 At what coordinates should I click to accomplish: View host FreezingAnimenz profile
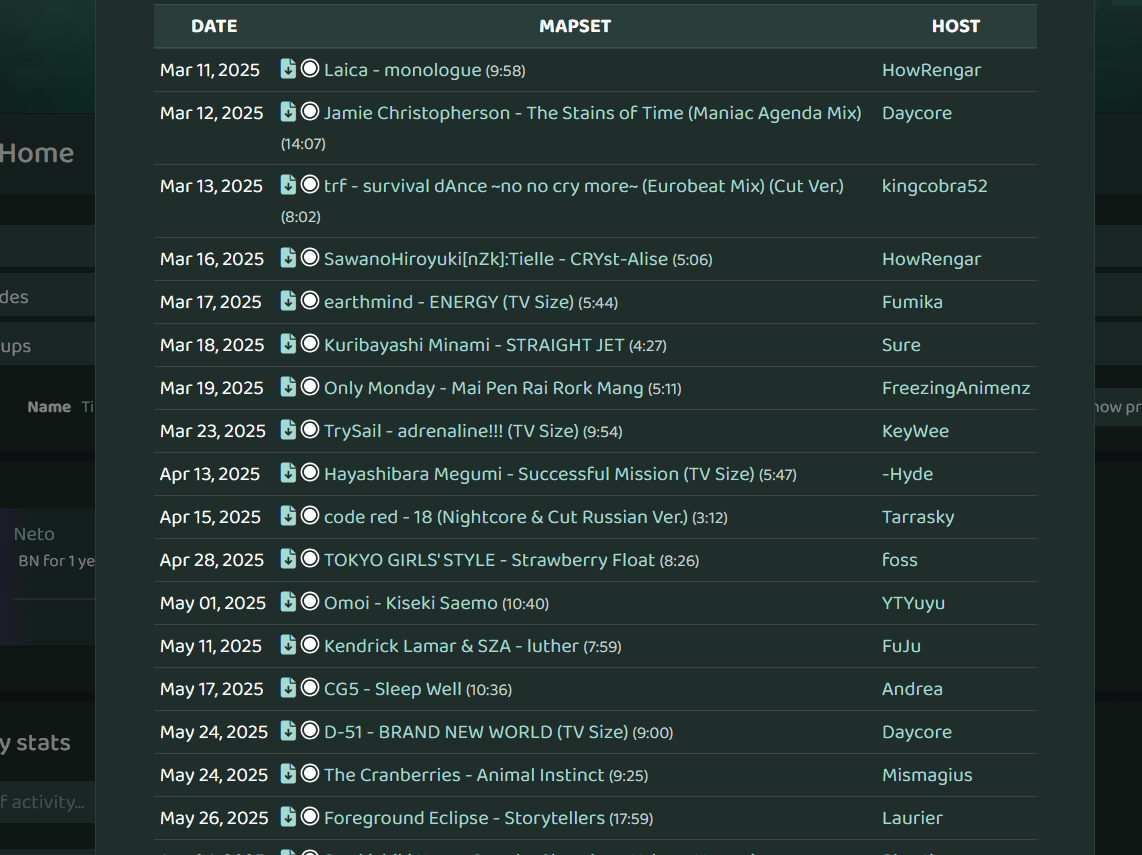[x=956, y=387]
